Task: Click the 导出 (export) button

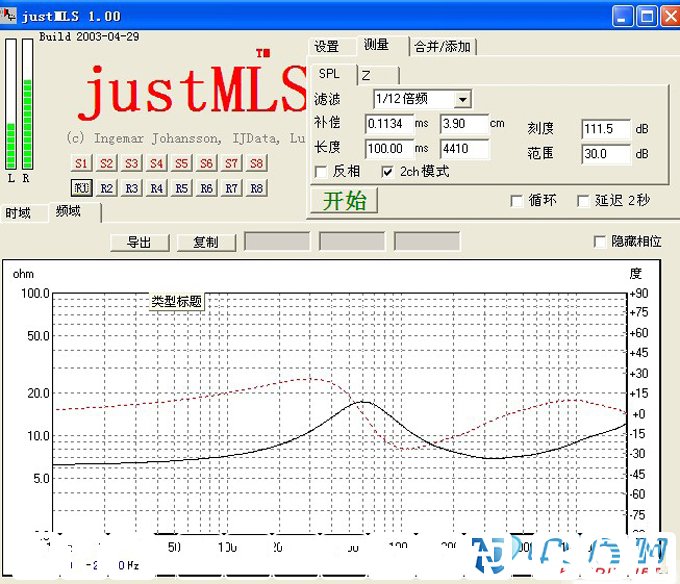Action: 139,242
